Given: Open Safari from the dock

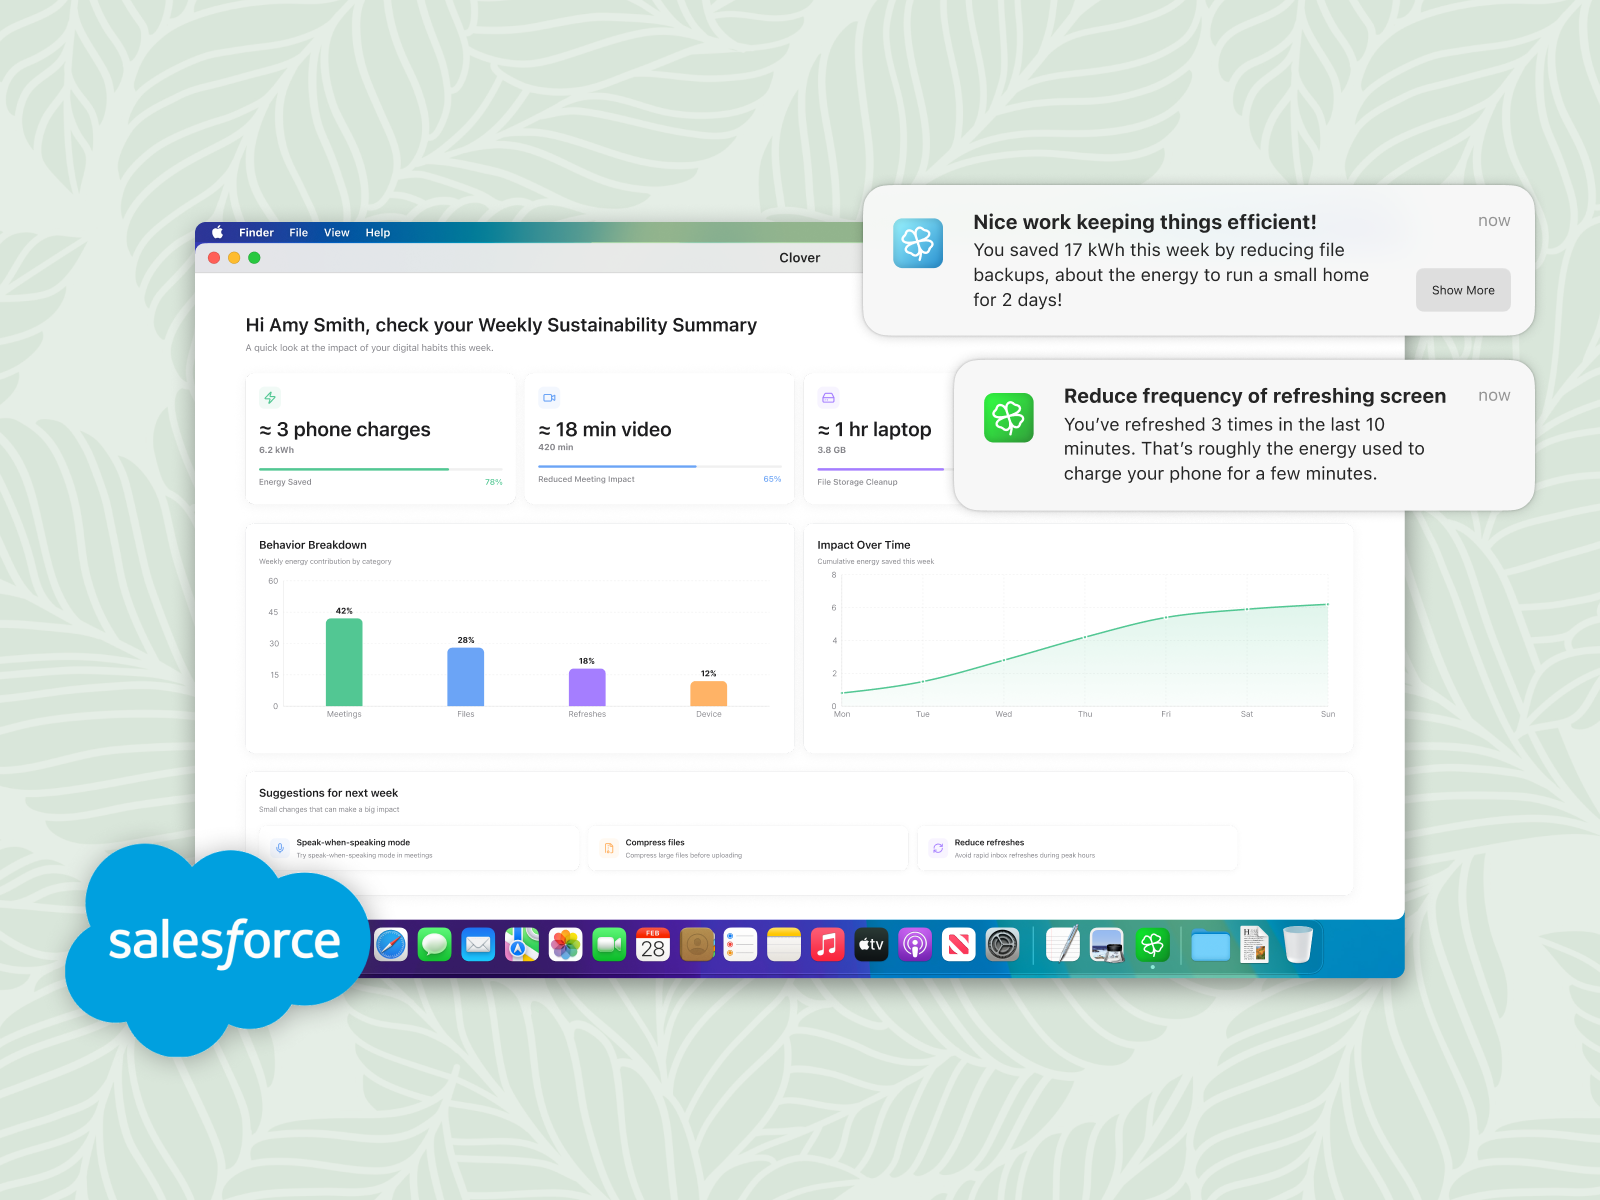Looking at the screenshot, I should tap(391, 944).
